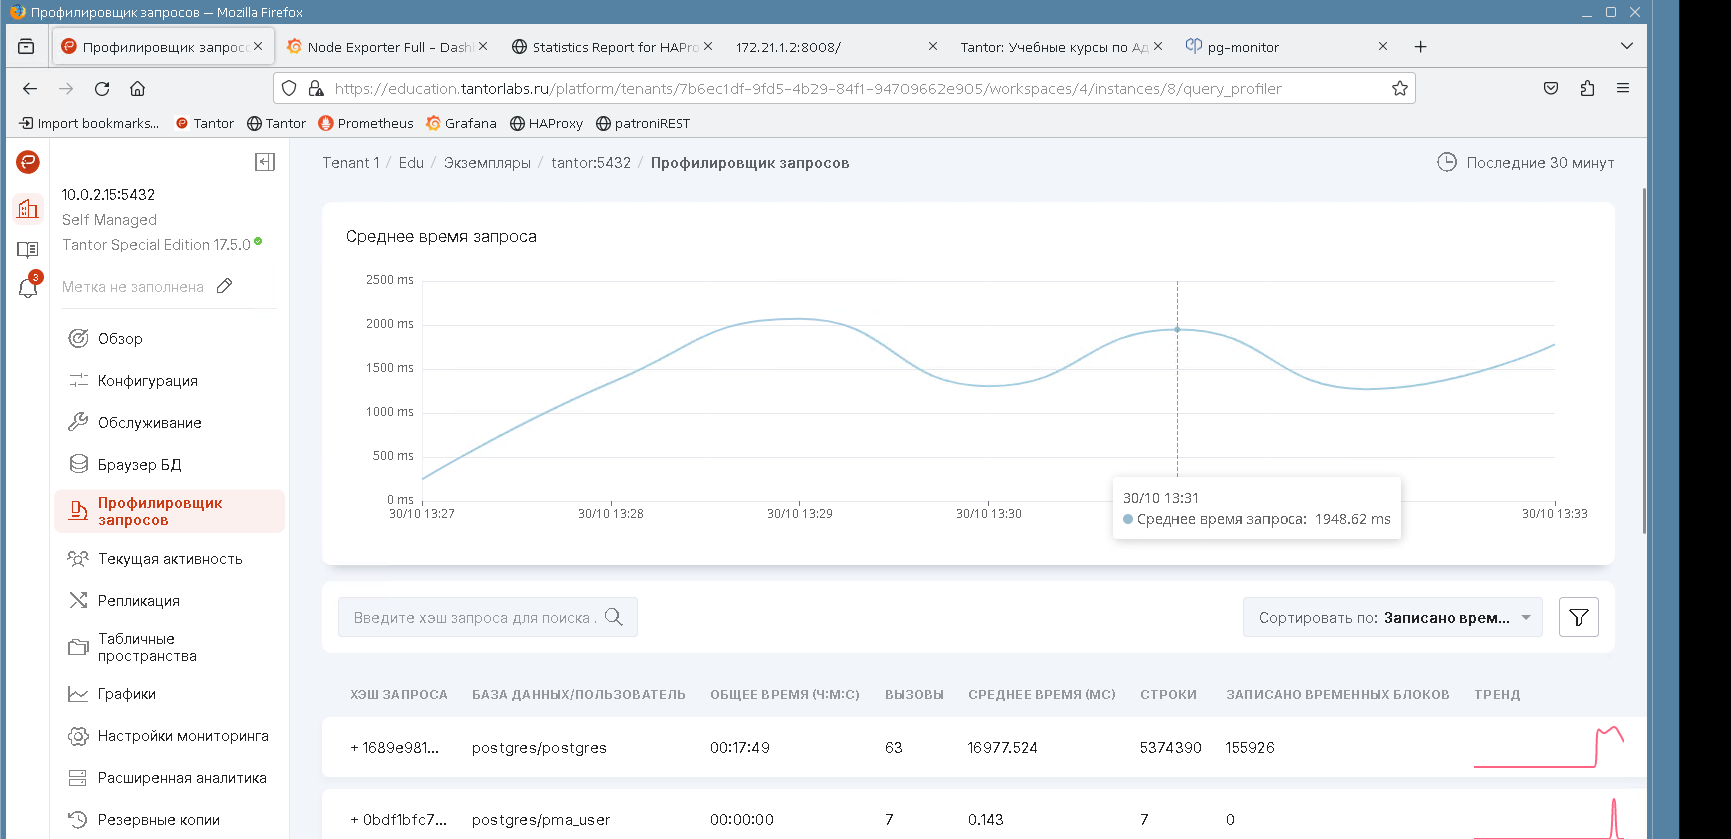The height and width of the screenshot is (839, 1731).
Task: Reload the current page
Action: click(x=102, y=88)
